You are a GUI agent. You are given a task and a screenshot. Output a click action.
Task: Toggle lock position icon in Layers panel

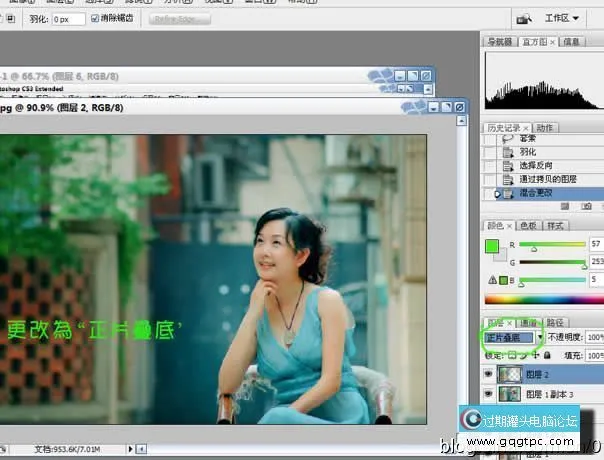click(536, 355)
